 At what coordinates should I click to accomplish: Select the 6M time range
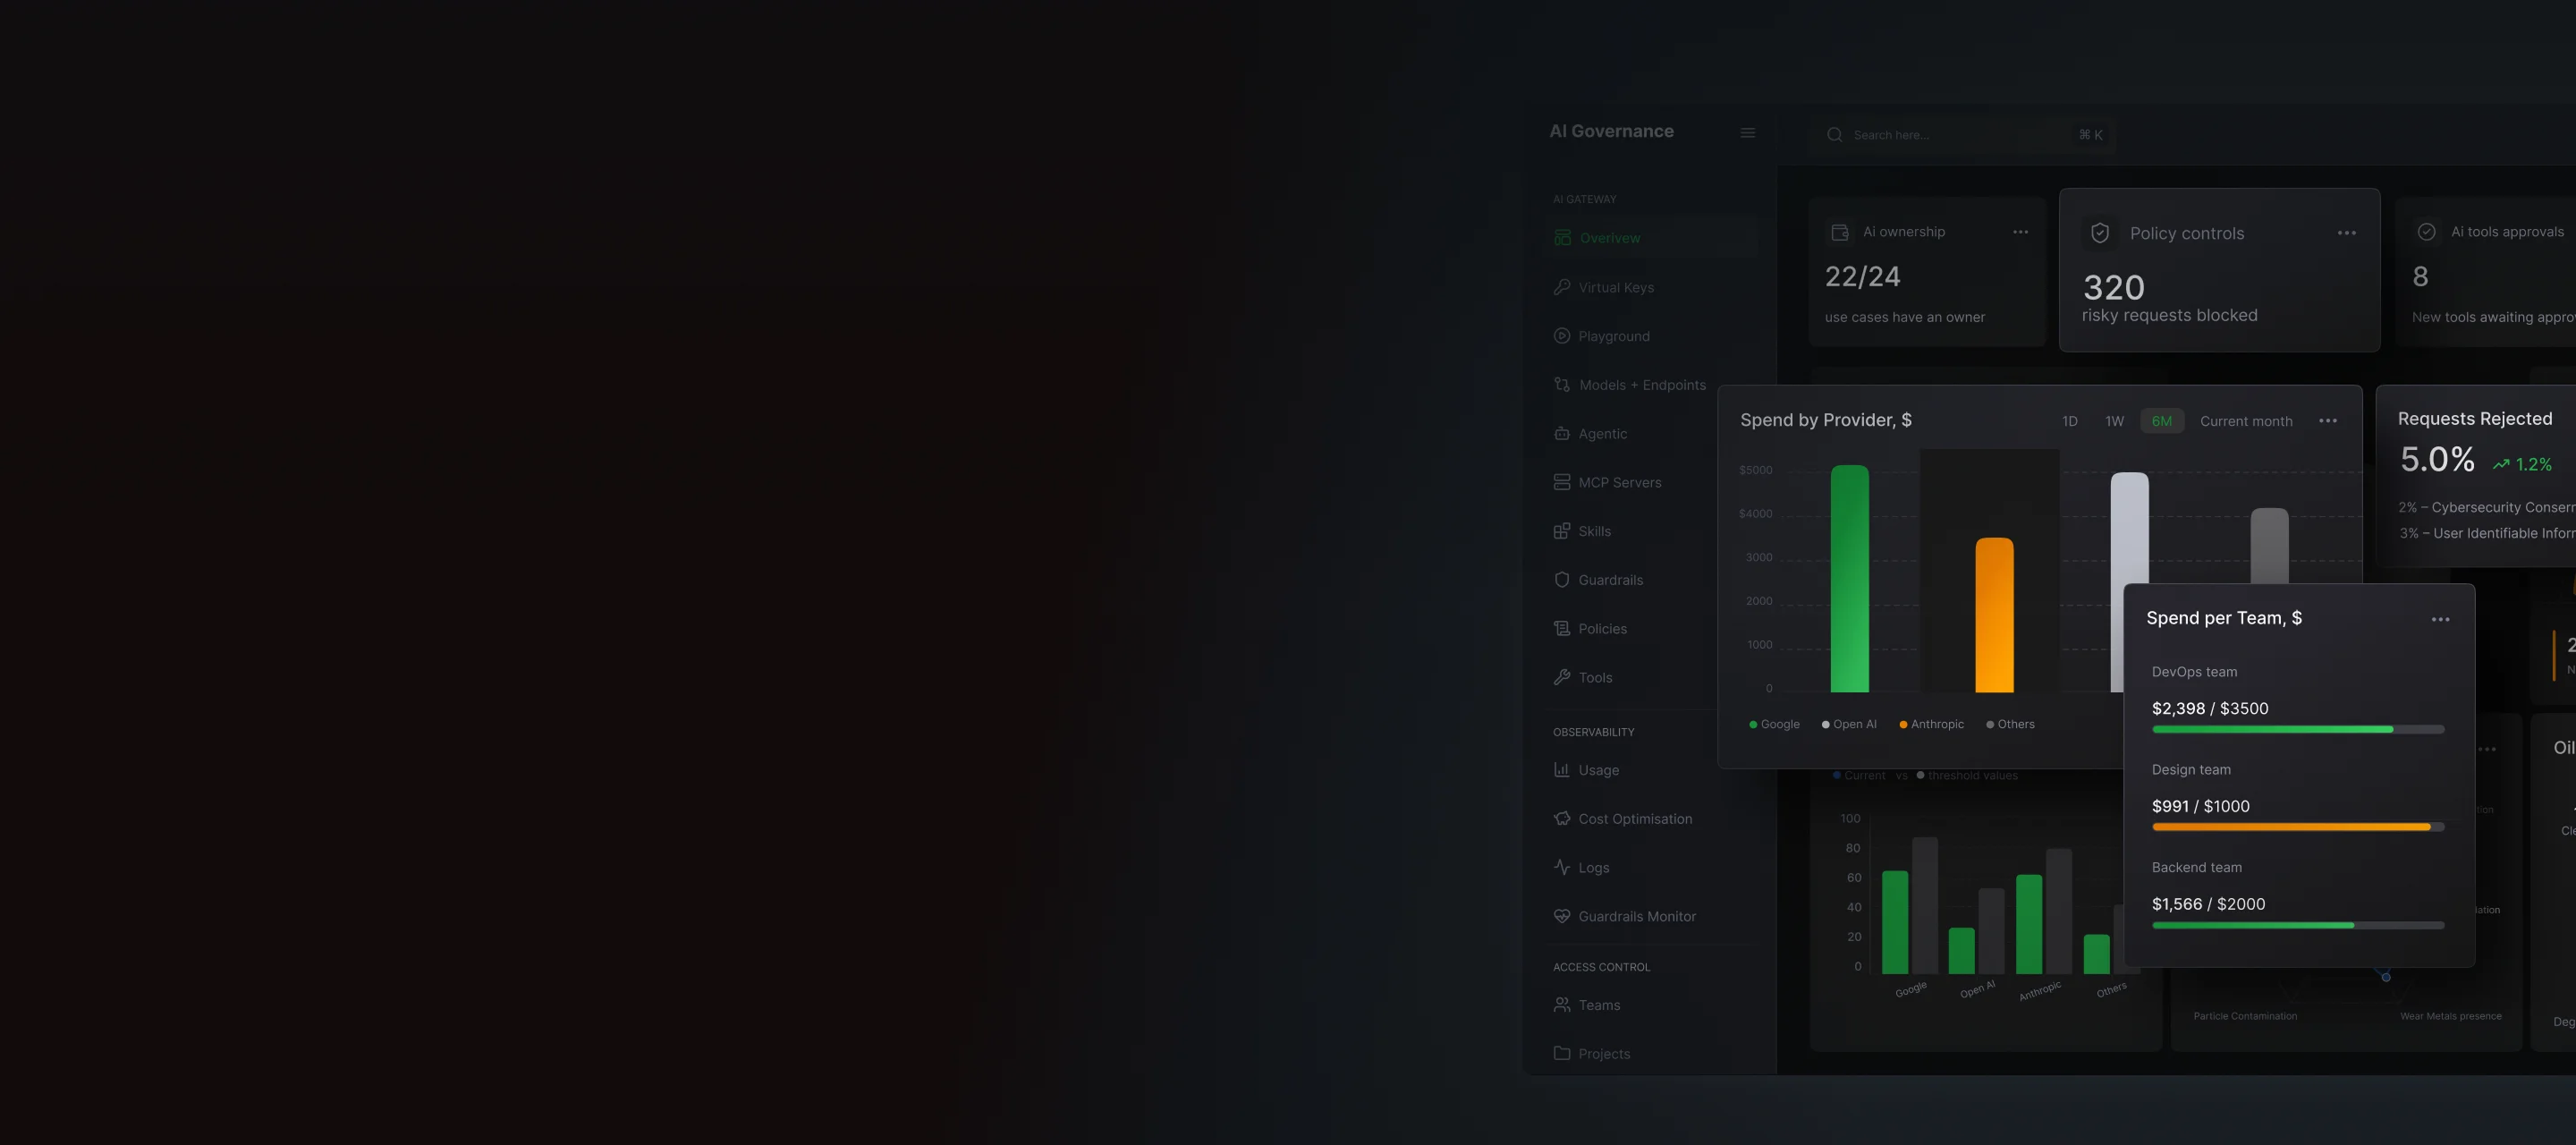[2161, 421]
